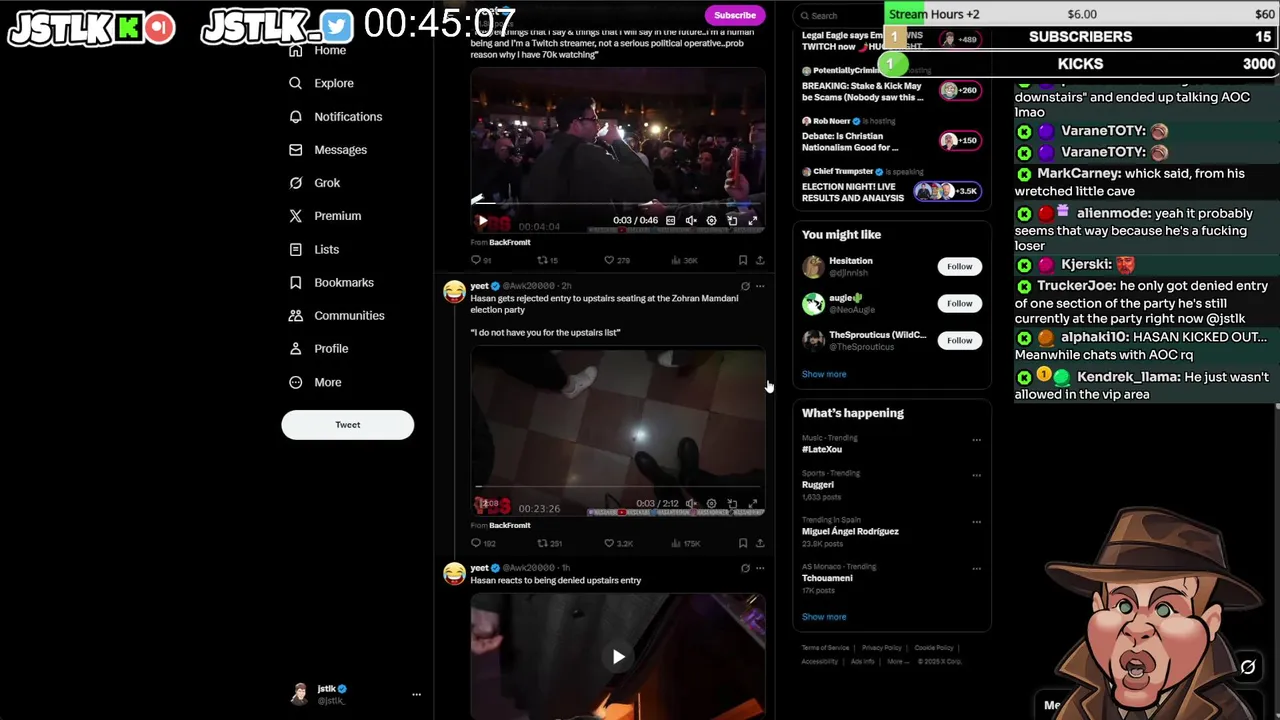Open jstlk account switcher ellipsis

[x=416, y=694]
